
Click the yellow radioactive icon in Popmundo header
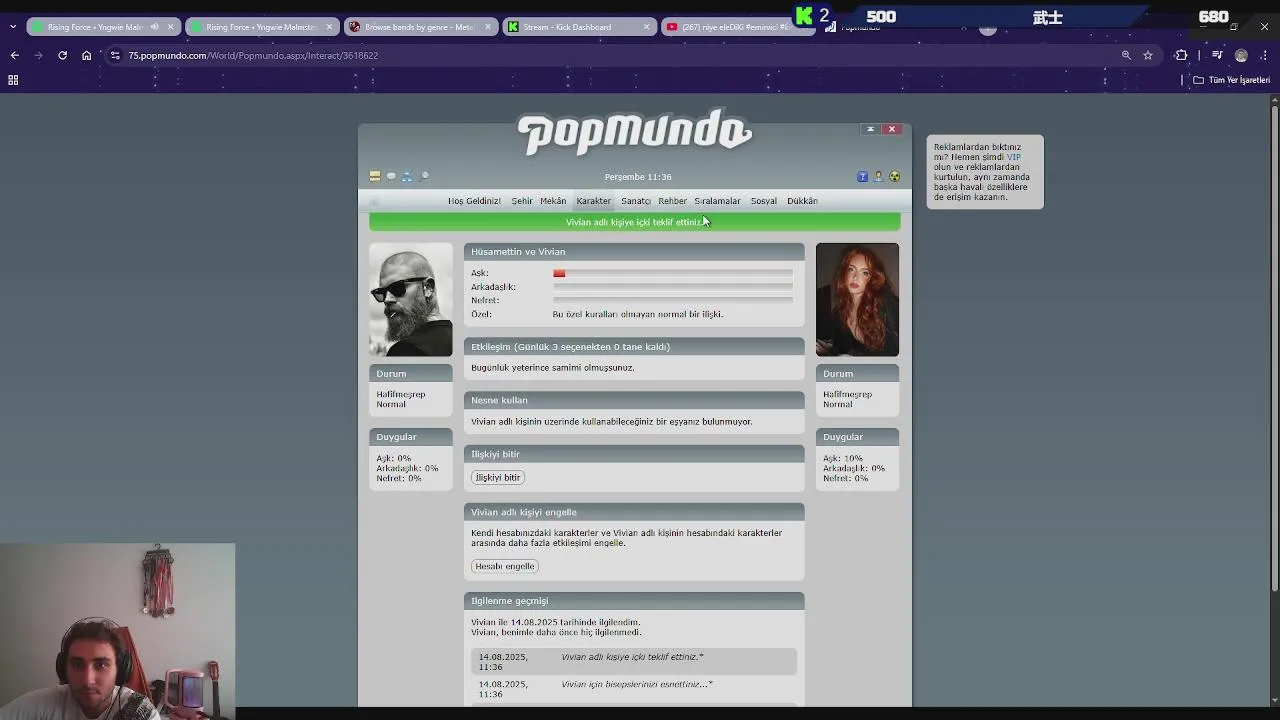pyautogui.click(x=894, y=177)
